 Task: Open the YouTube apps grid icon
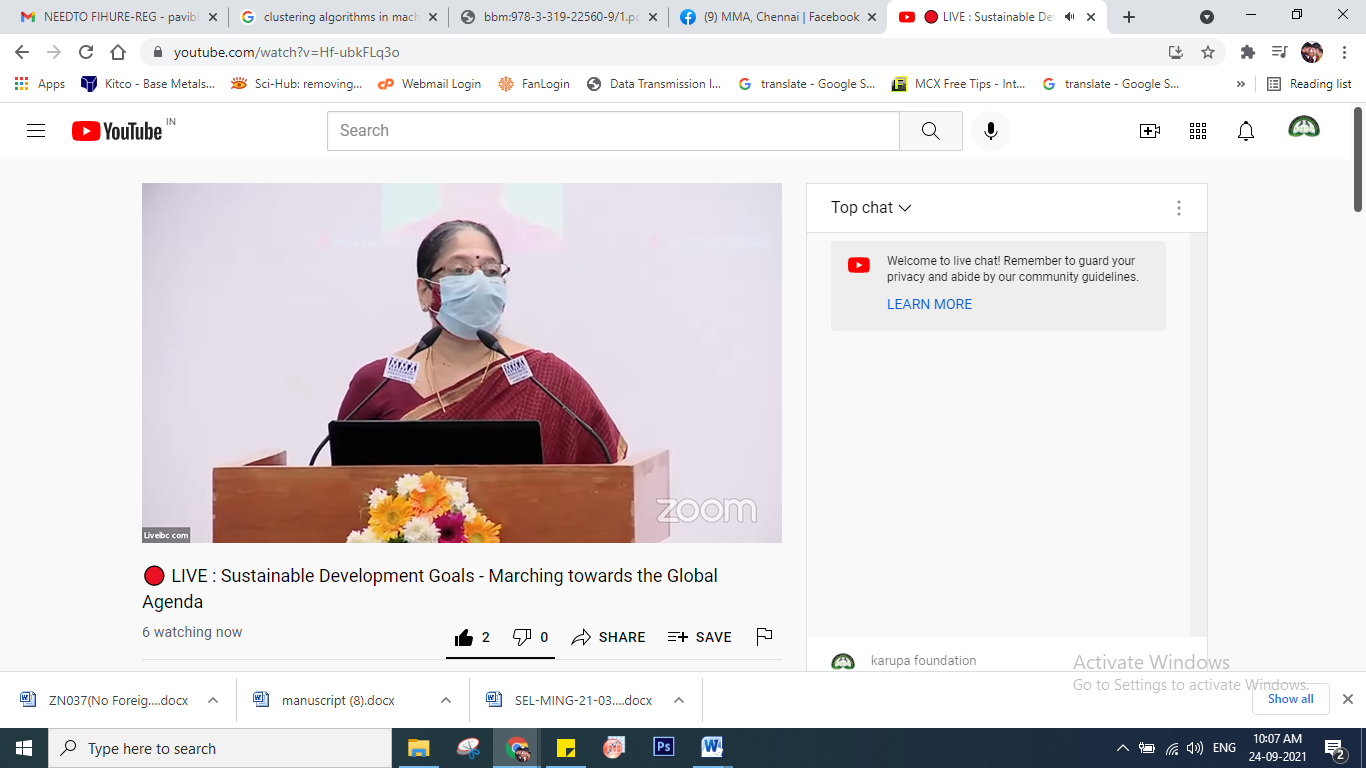1198,131
